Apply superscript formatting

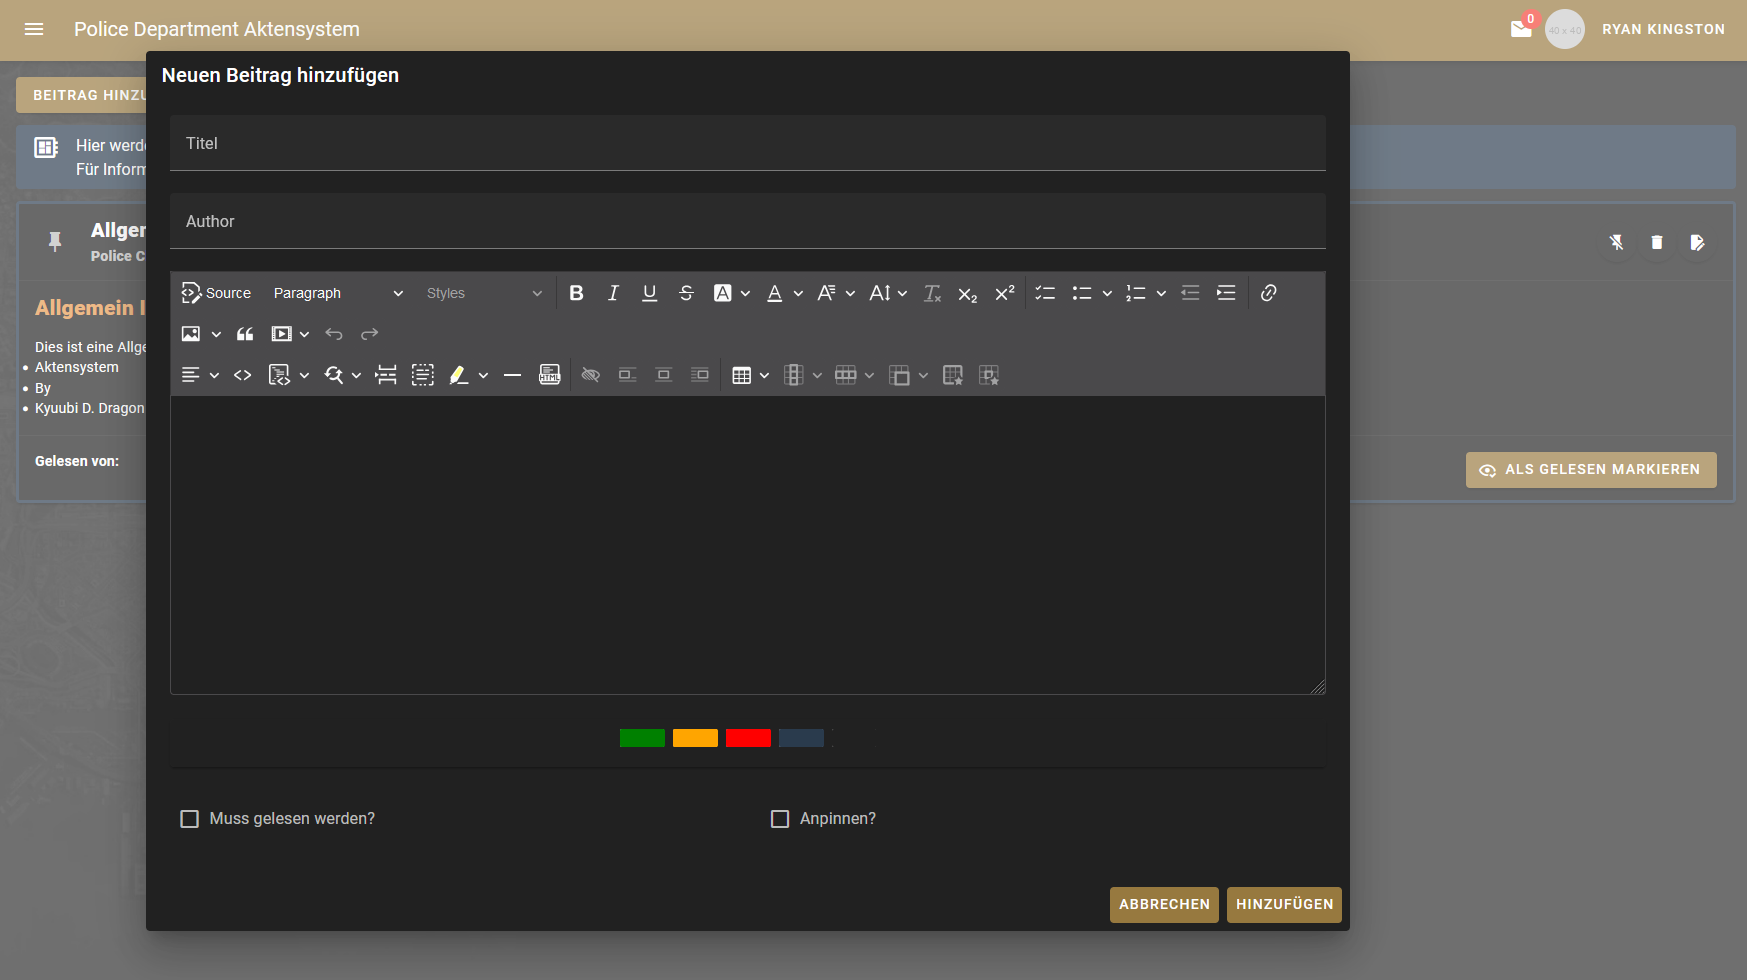pos(1004,293)
